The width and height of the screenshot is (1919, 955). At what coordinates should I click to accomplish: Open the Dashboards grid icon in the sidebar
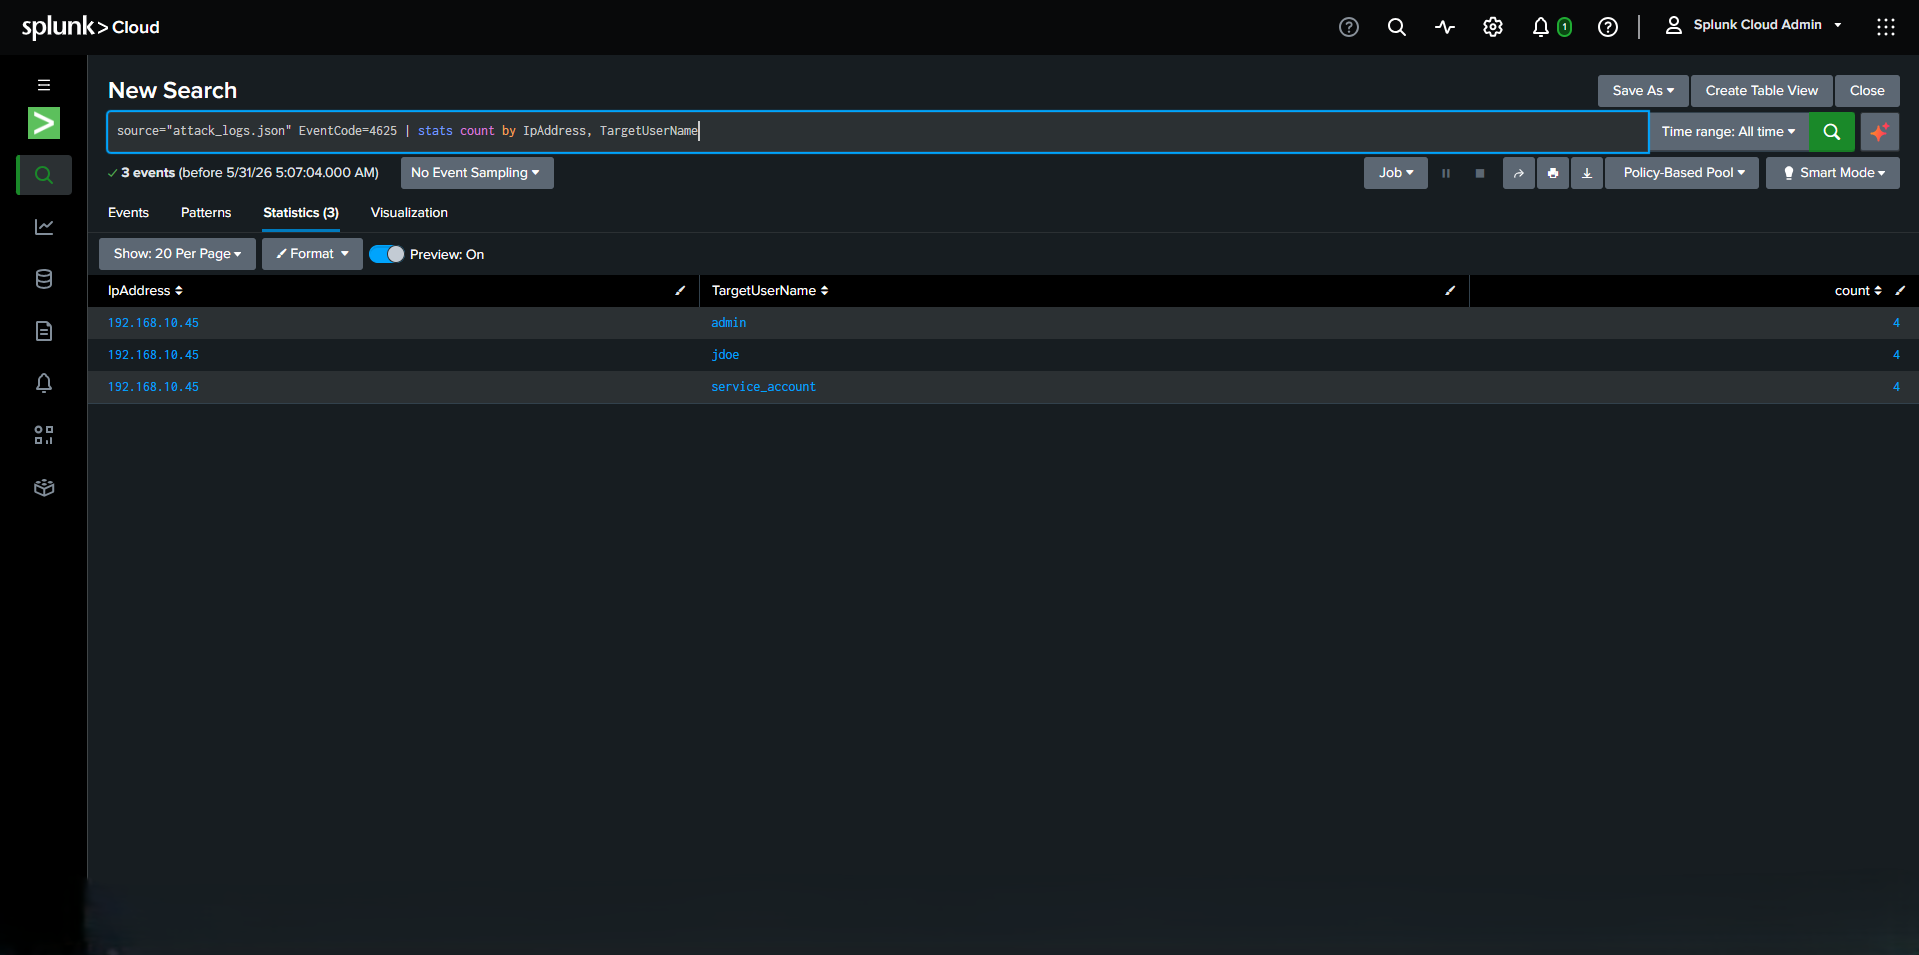[44, 435]
